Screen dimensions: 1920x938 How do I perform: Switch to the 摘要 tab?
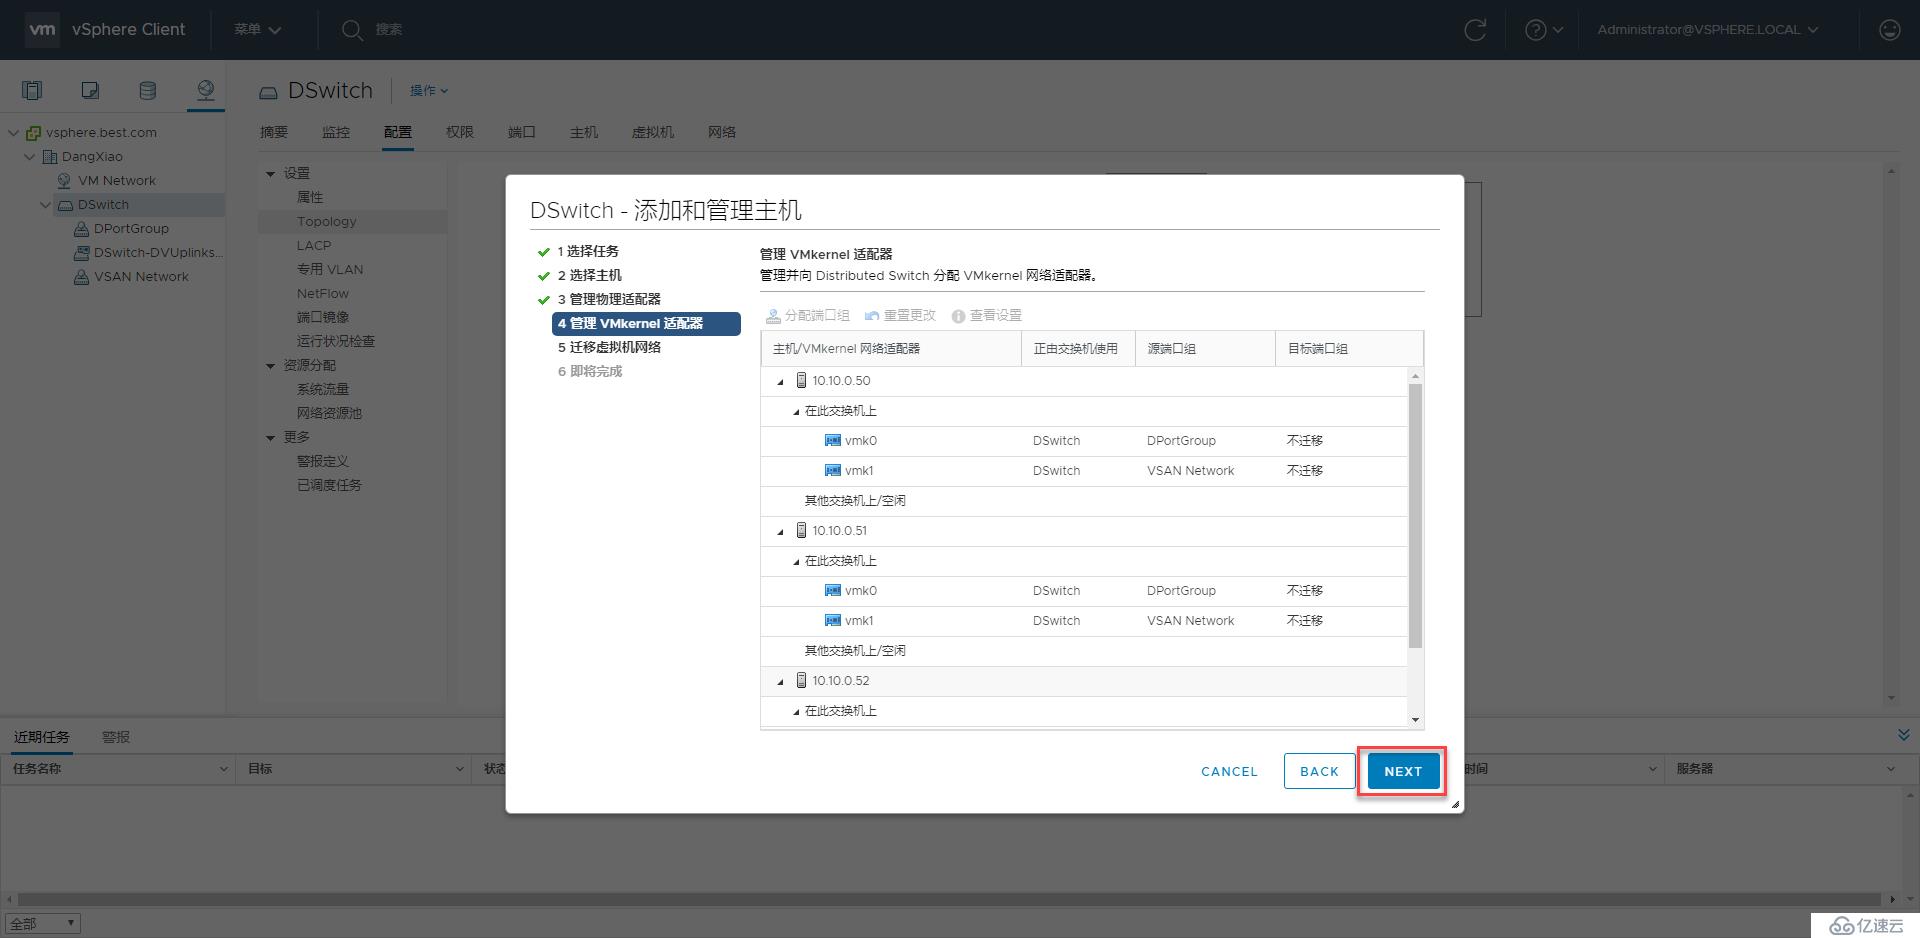(274, 132)
